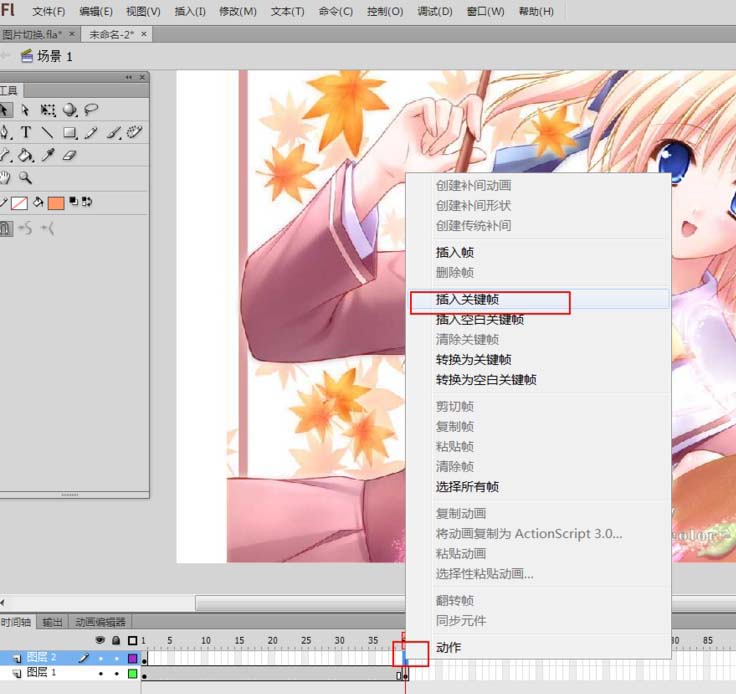The image size is (736, 694).
Task: Switch to the 动画编辑器 tab
Action: [x=100, y=622]
